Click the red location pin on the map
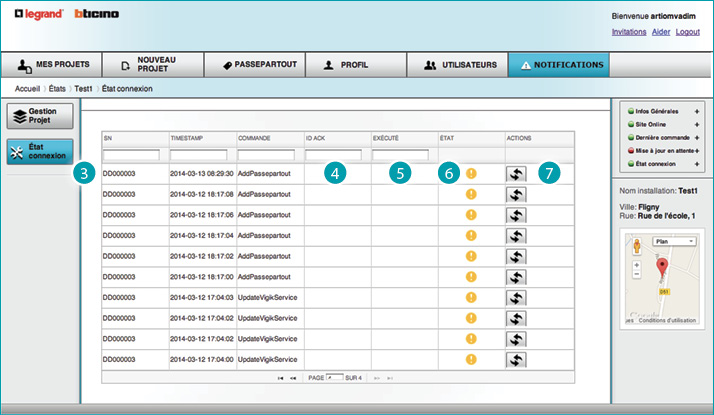This screenshot has width=714, height=415. pyautogui.click(x=660, y=266)
